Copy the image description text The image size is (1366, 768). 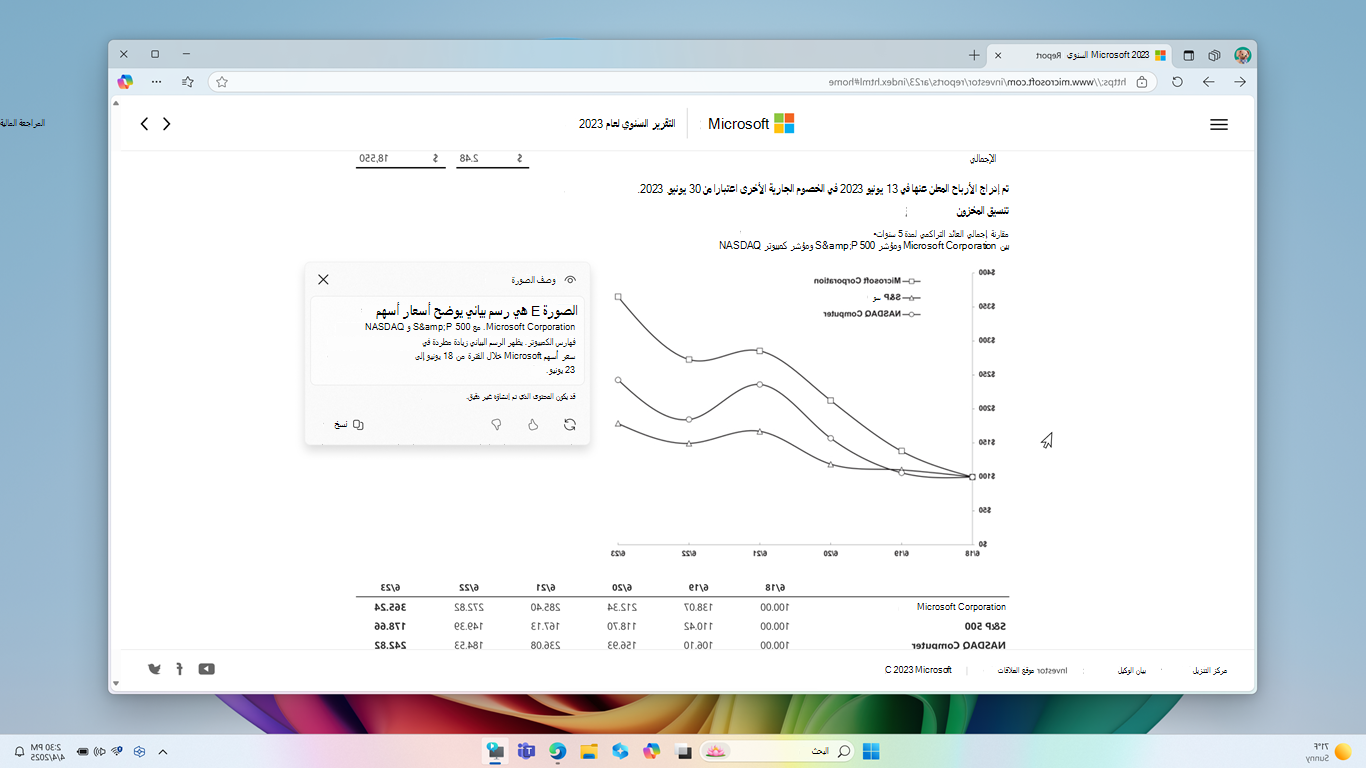(349, 424)
